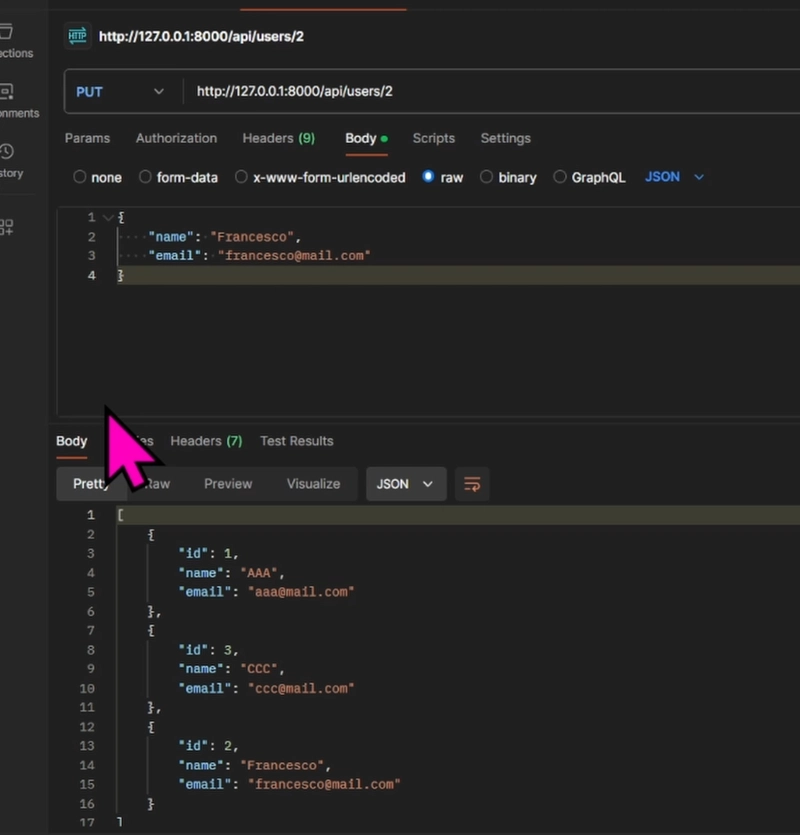Click the add workspace elements sidebar icon
The width and height of the screenshot is (800, 835).
pos(6,227)
